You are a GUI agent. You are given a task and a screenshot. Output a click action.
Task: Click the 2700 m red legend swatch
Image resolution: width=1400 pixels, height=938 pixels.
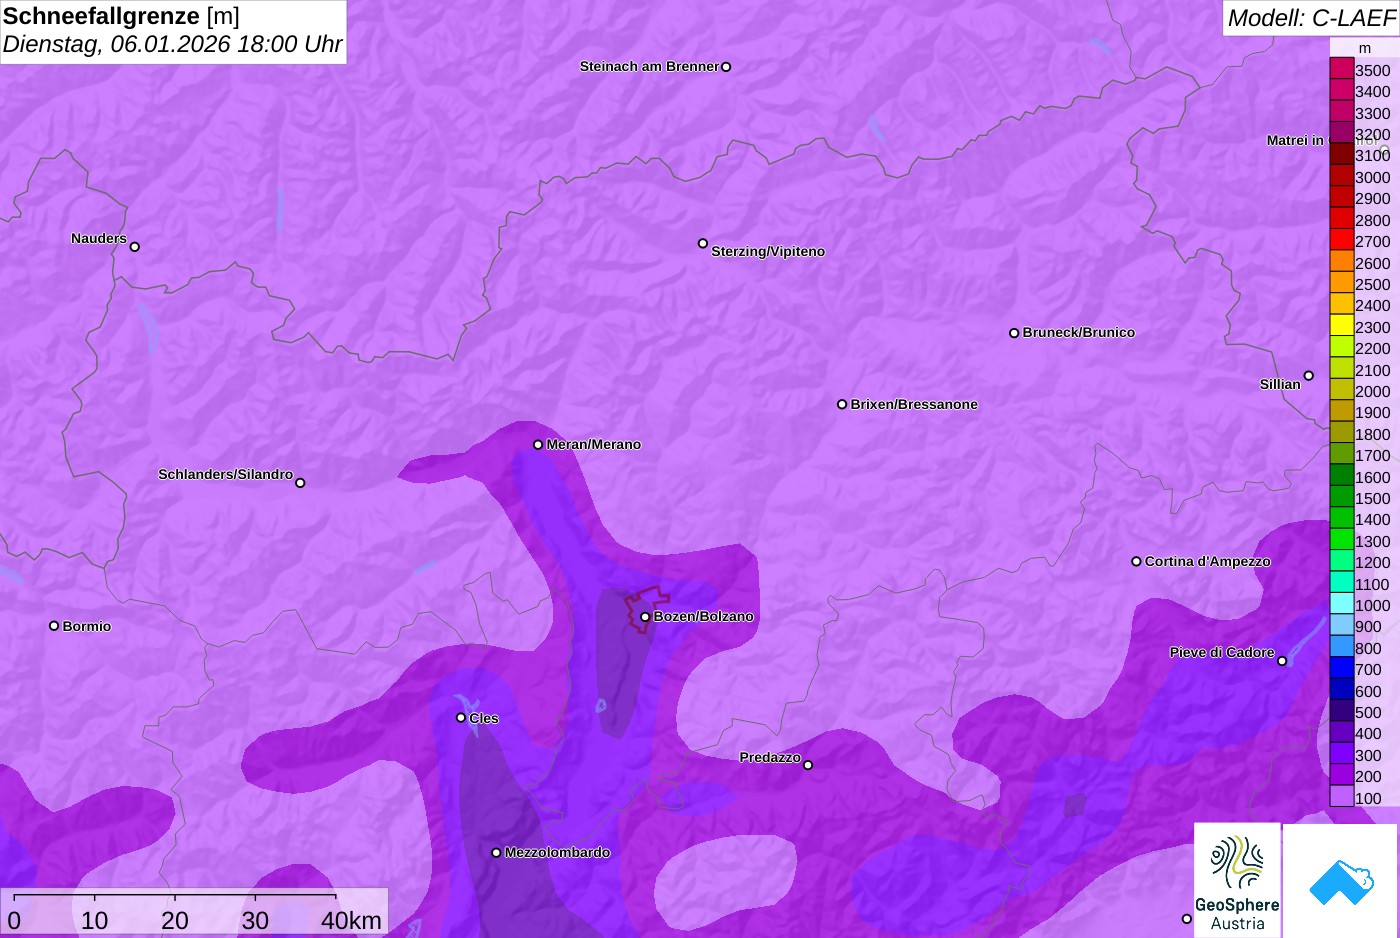tap(1341, 240)
